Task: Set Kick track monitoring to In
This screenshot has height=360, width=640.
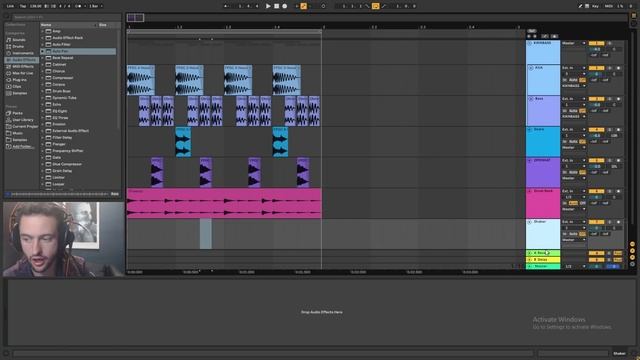Action: pos(565,80)
